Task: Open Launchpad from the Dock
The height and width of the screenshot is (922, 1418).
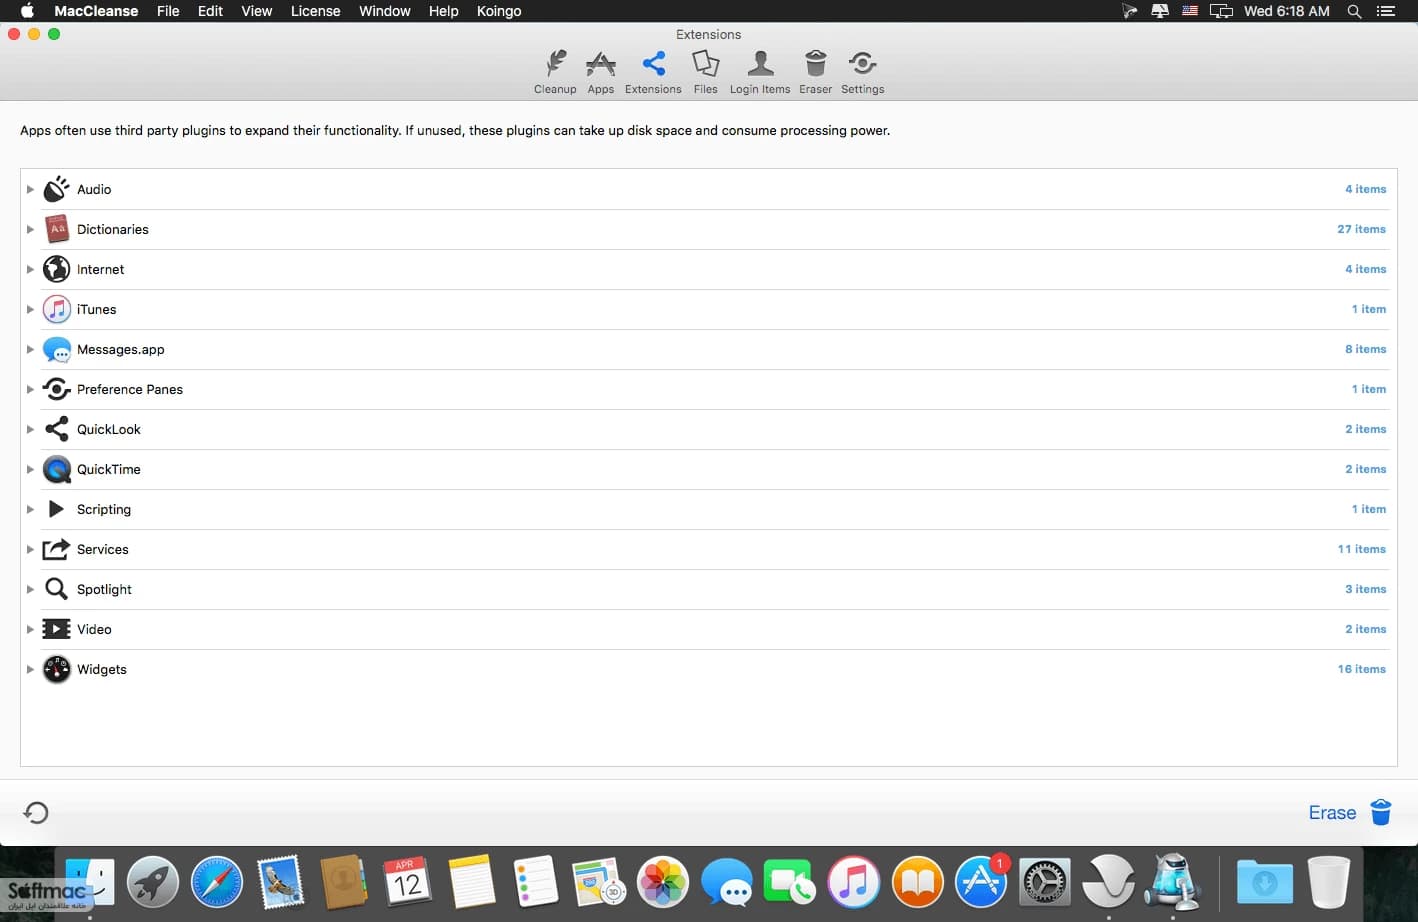Action: [153, 882]
